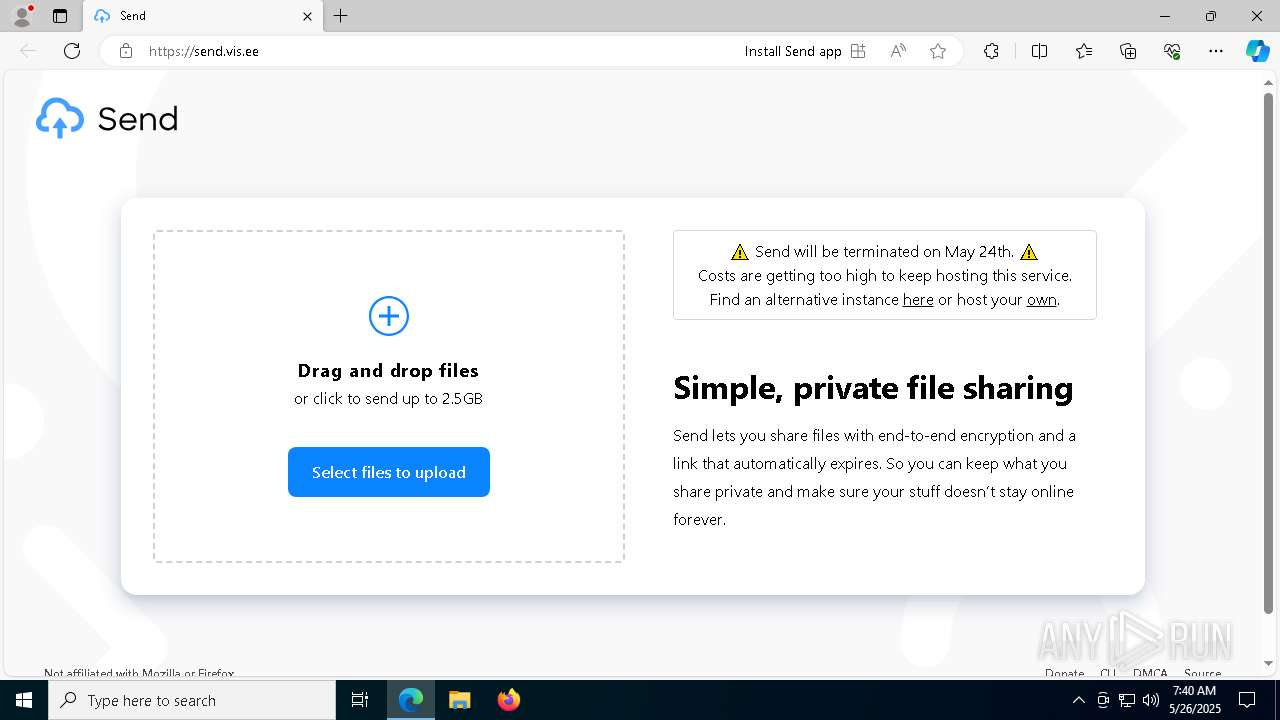View site information lock icon
The height and width of the screenshot is (720, 1280).
[126, 51]
